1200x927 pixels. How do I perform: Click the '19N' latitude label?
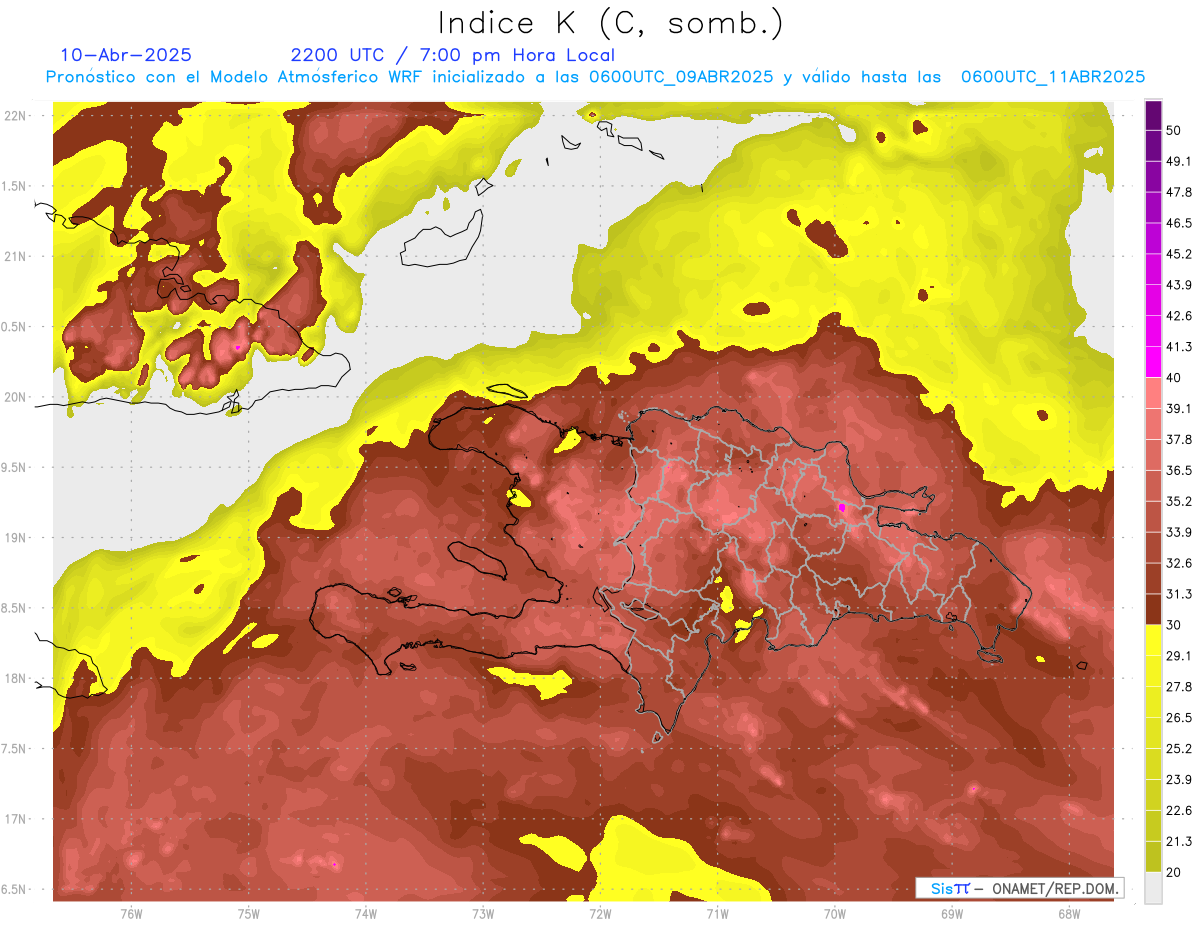[x=17, y=538]
